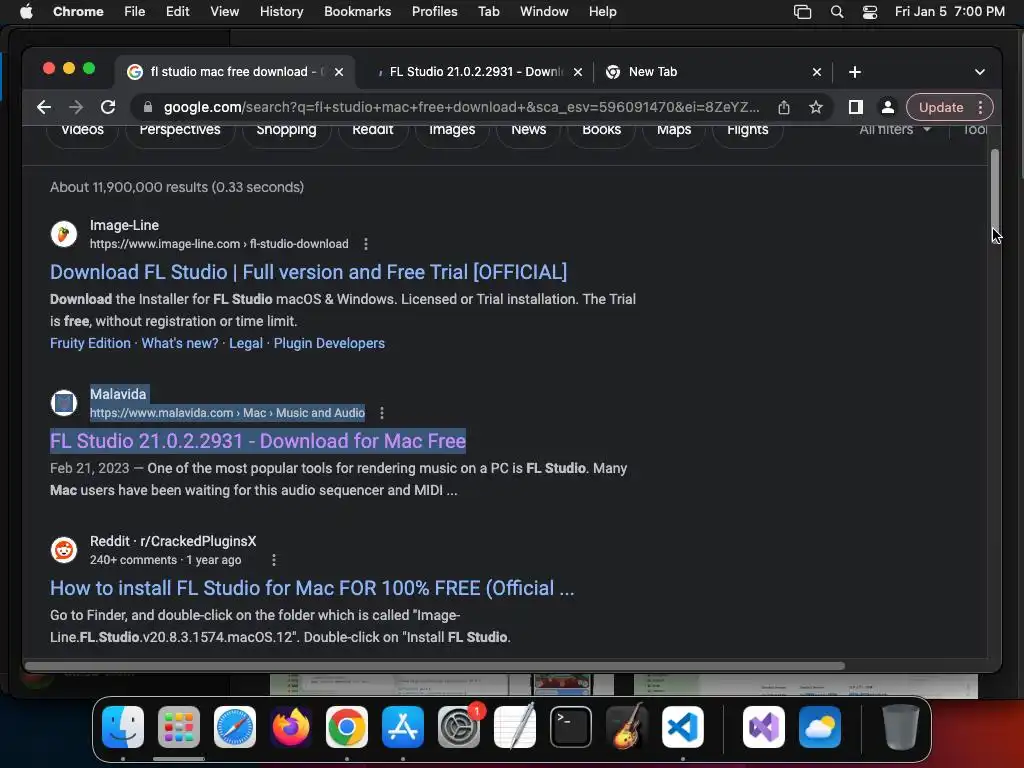
Task: Open more options for Reddit result
Action: [x=274, y=560]
